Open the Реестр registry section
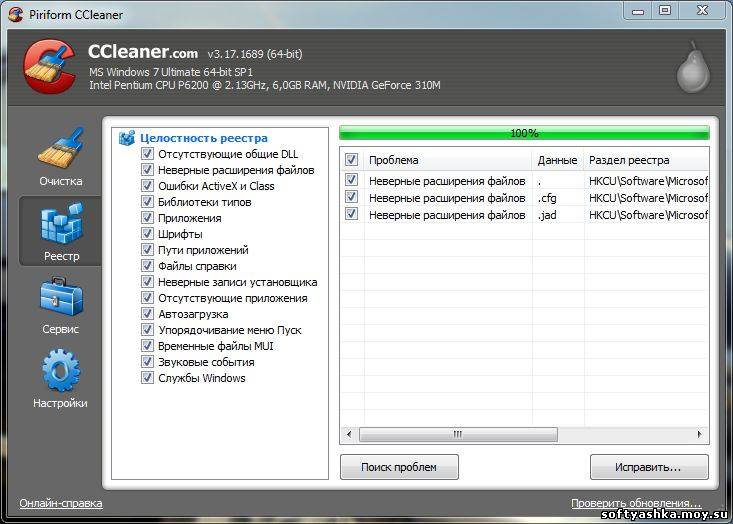This screenshot has width=733, height=524. pos(61,231)
